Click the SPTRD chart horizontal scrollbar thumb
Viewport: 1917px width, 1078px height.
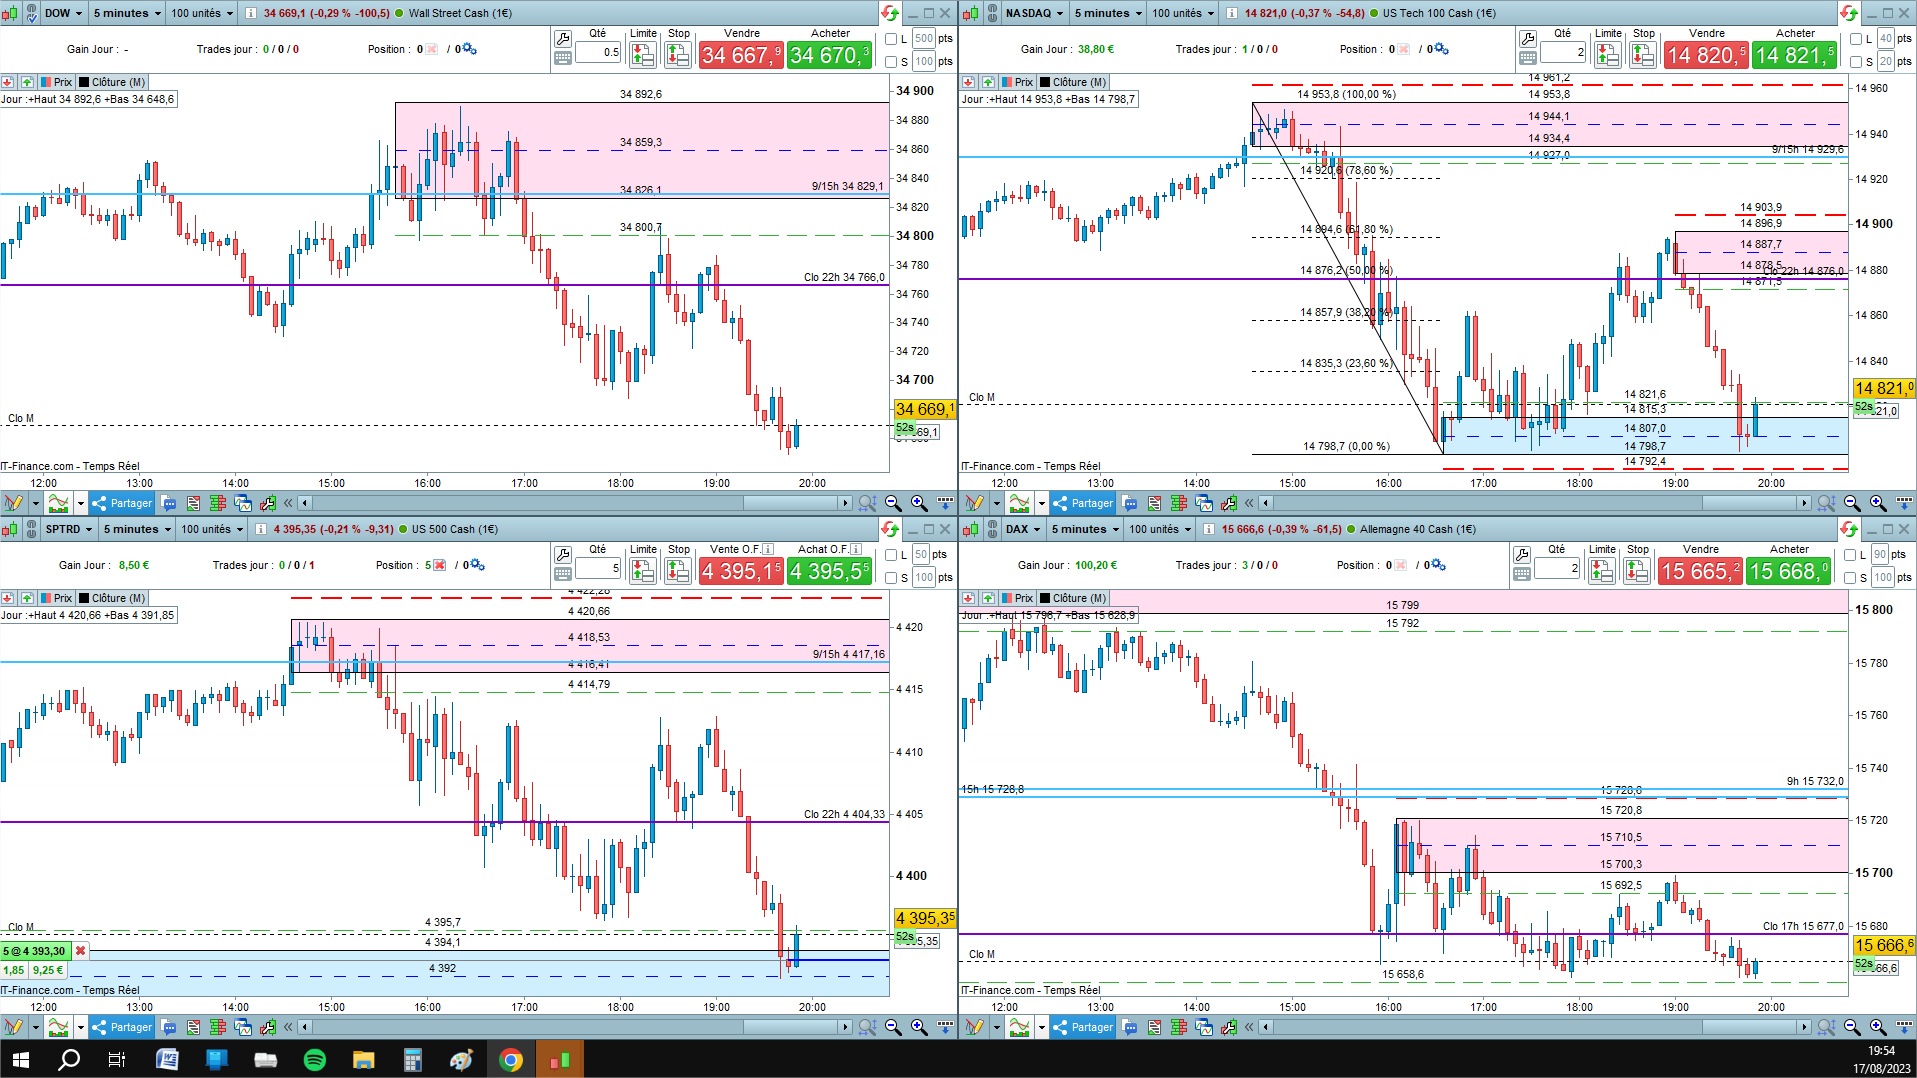790,1027
